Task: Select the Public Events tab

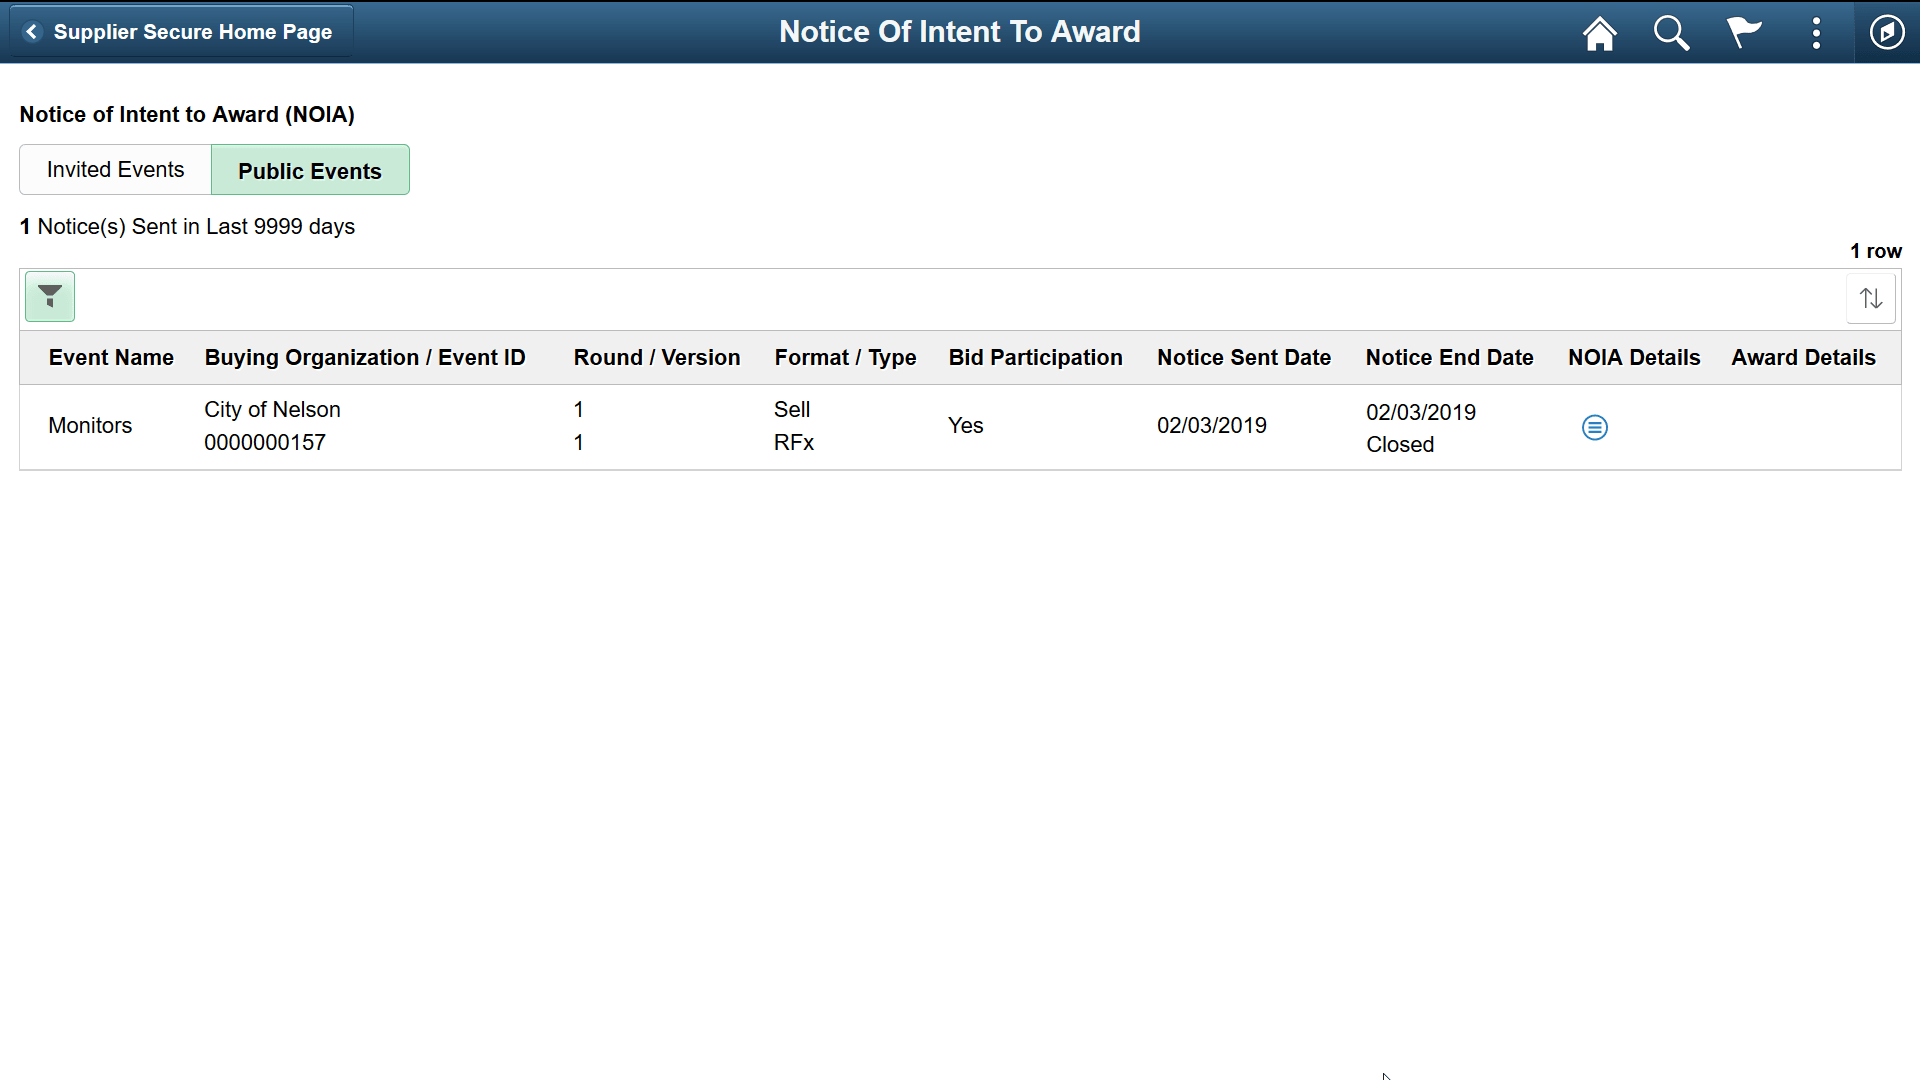Action: [310, 170]
